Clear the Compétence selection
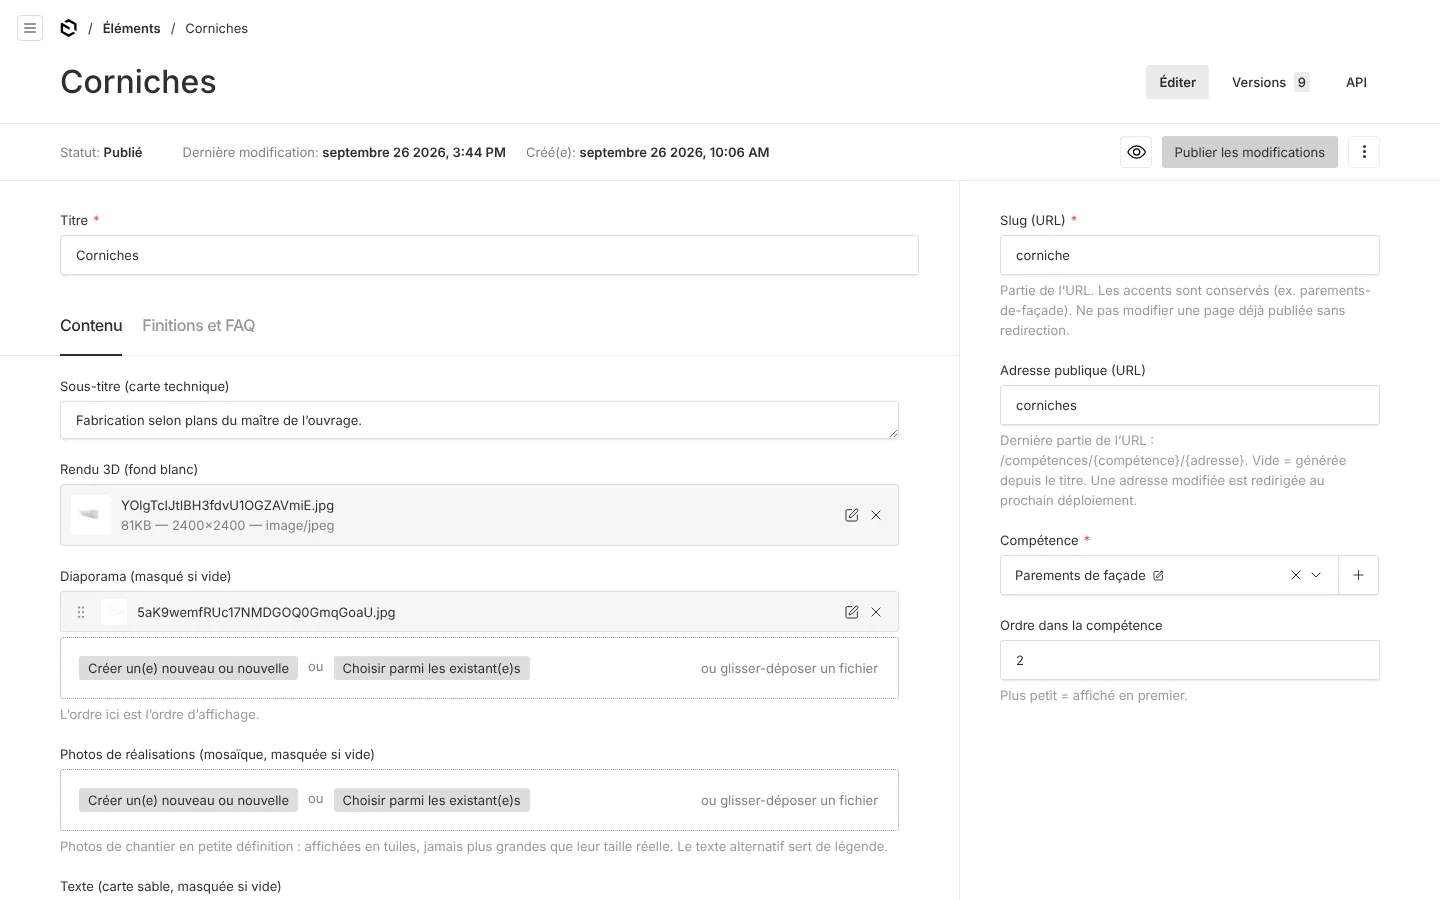The image size is (1440, 900). click(x=1295, y=575)
